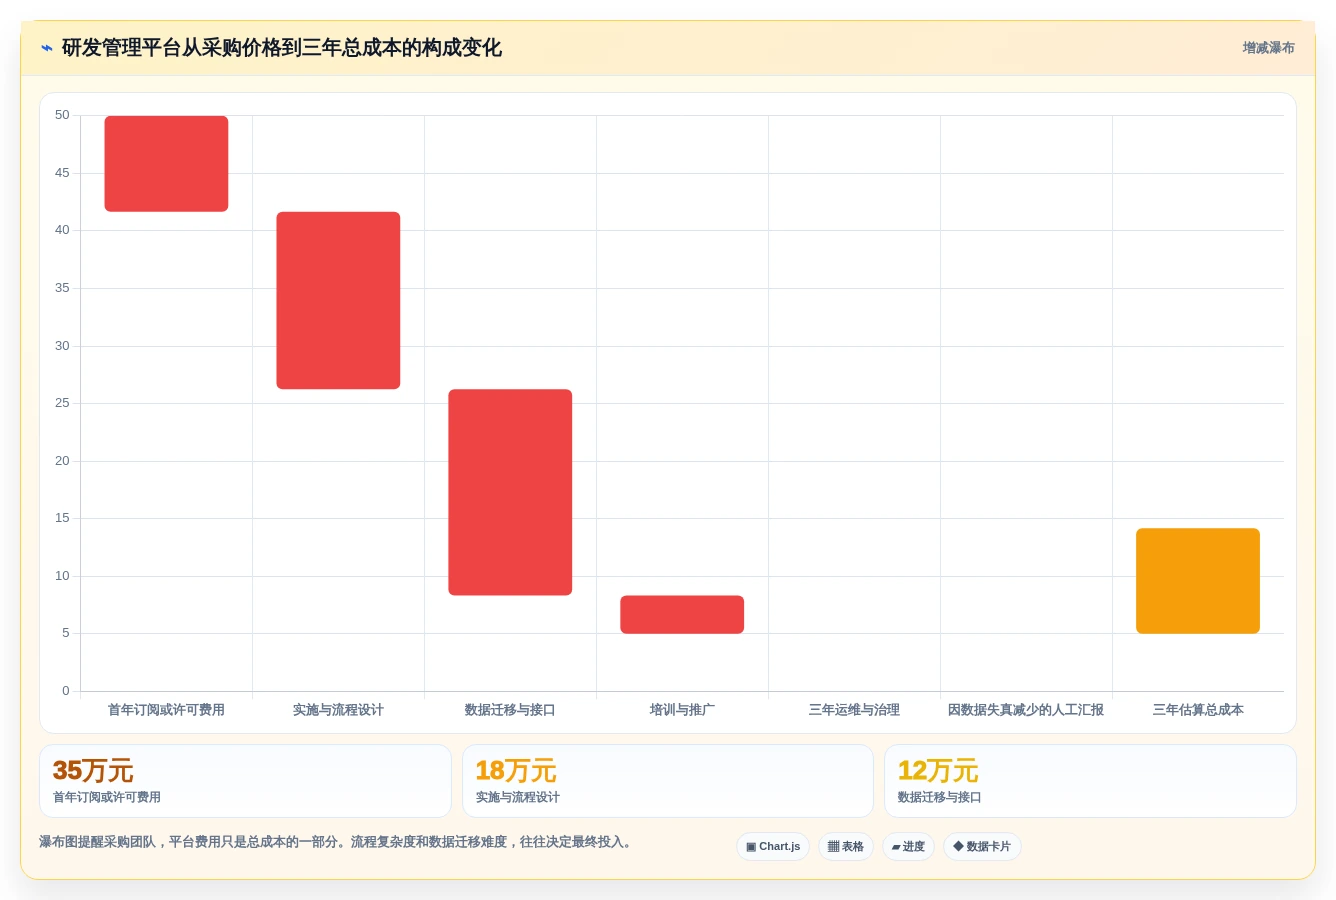This screenshot has width=1336, height=900.
Task: Click the red 培训与推广 bar
Action: click(x=682, y=615)
